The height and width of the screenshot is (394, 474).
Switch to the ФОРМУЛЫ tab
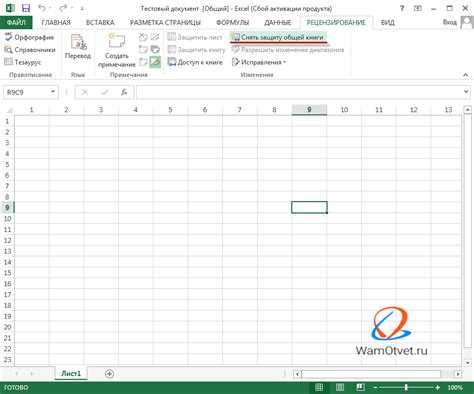(x=232, y=22)
